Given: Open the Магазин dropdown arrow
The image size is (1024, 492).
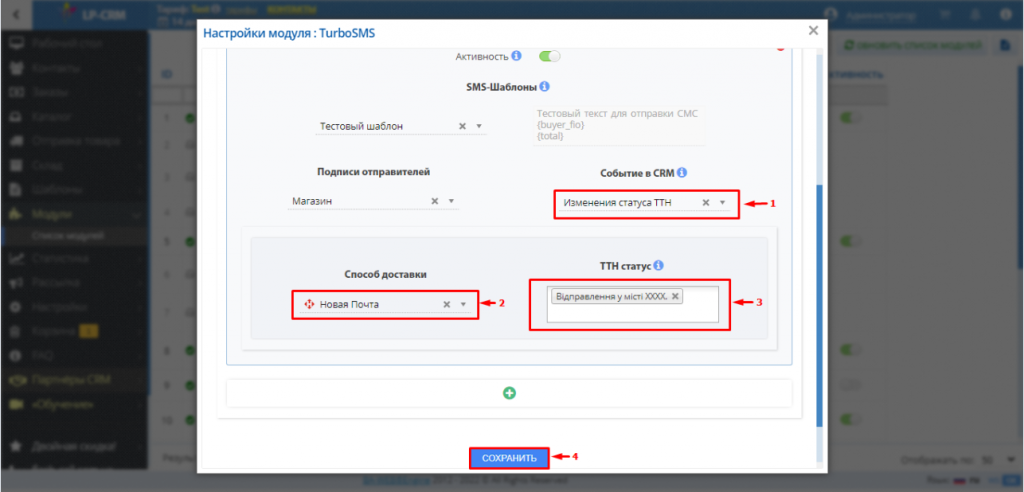Looking at the screenshot, I should [451, 201].
